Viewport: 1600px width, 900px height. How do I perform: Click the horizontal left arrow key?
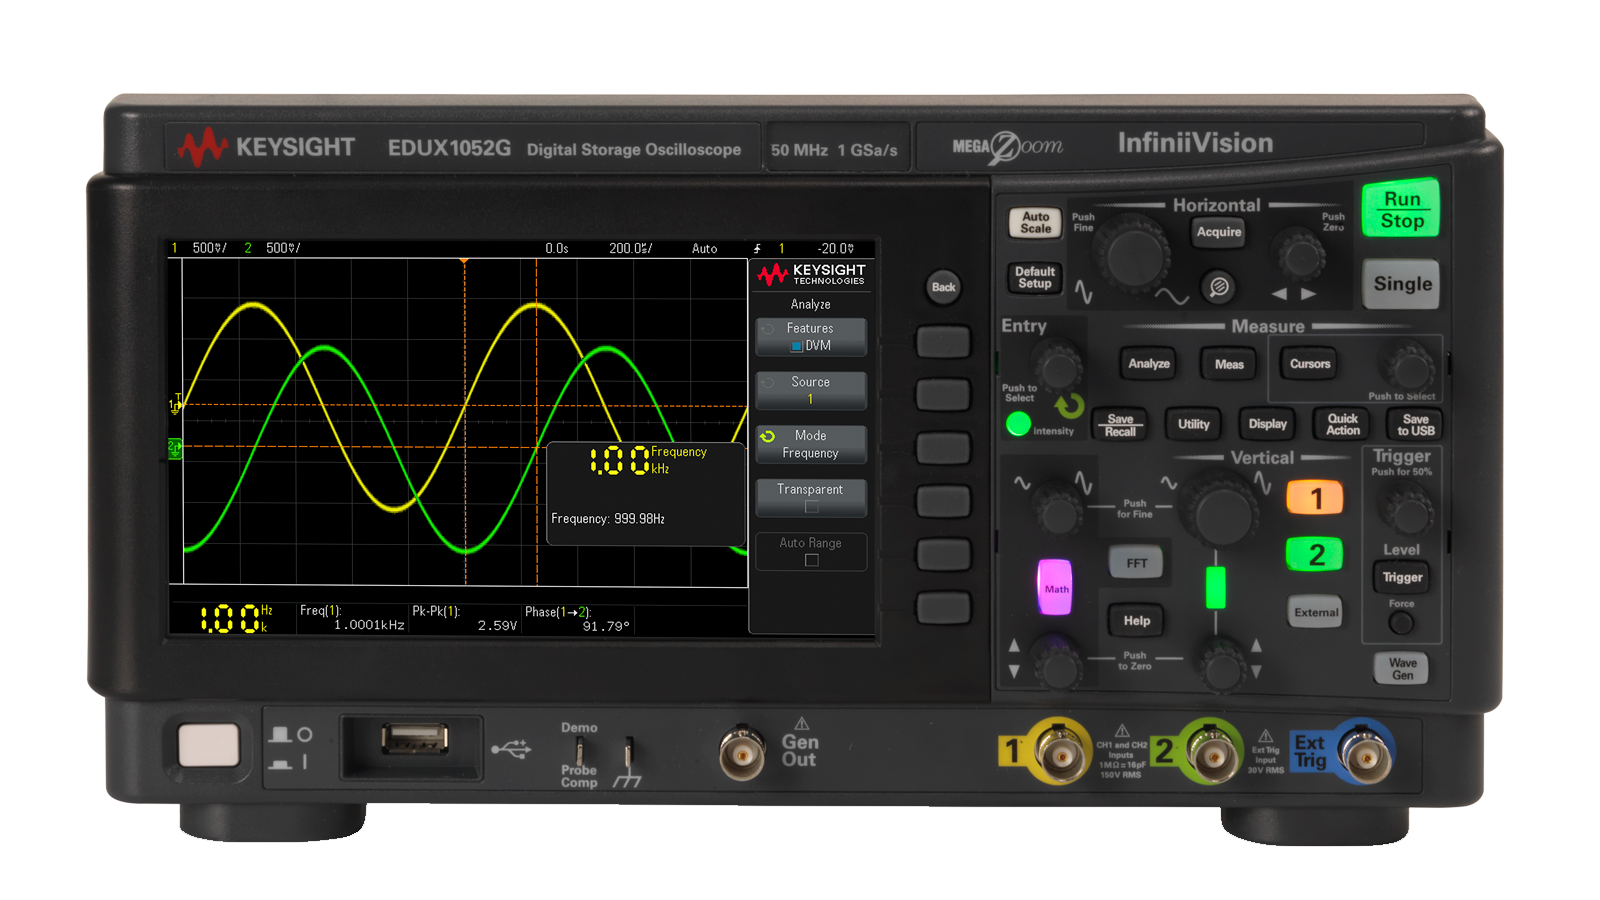click(1279, 294)
